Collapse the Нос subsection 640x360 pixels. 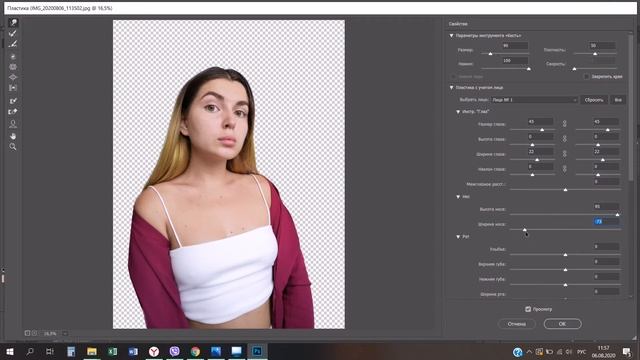(x=458, y=197)
